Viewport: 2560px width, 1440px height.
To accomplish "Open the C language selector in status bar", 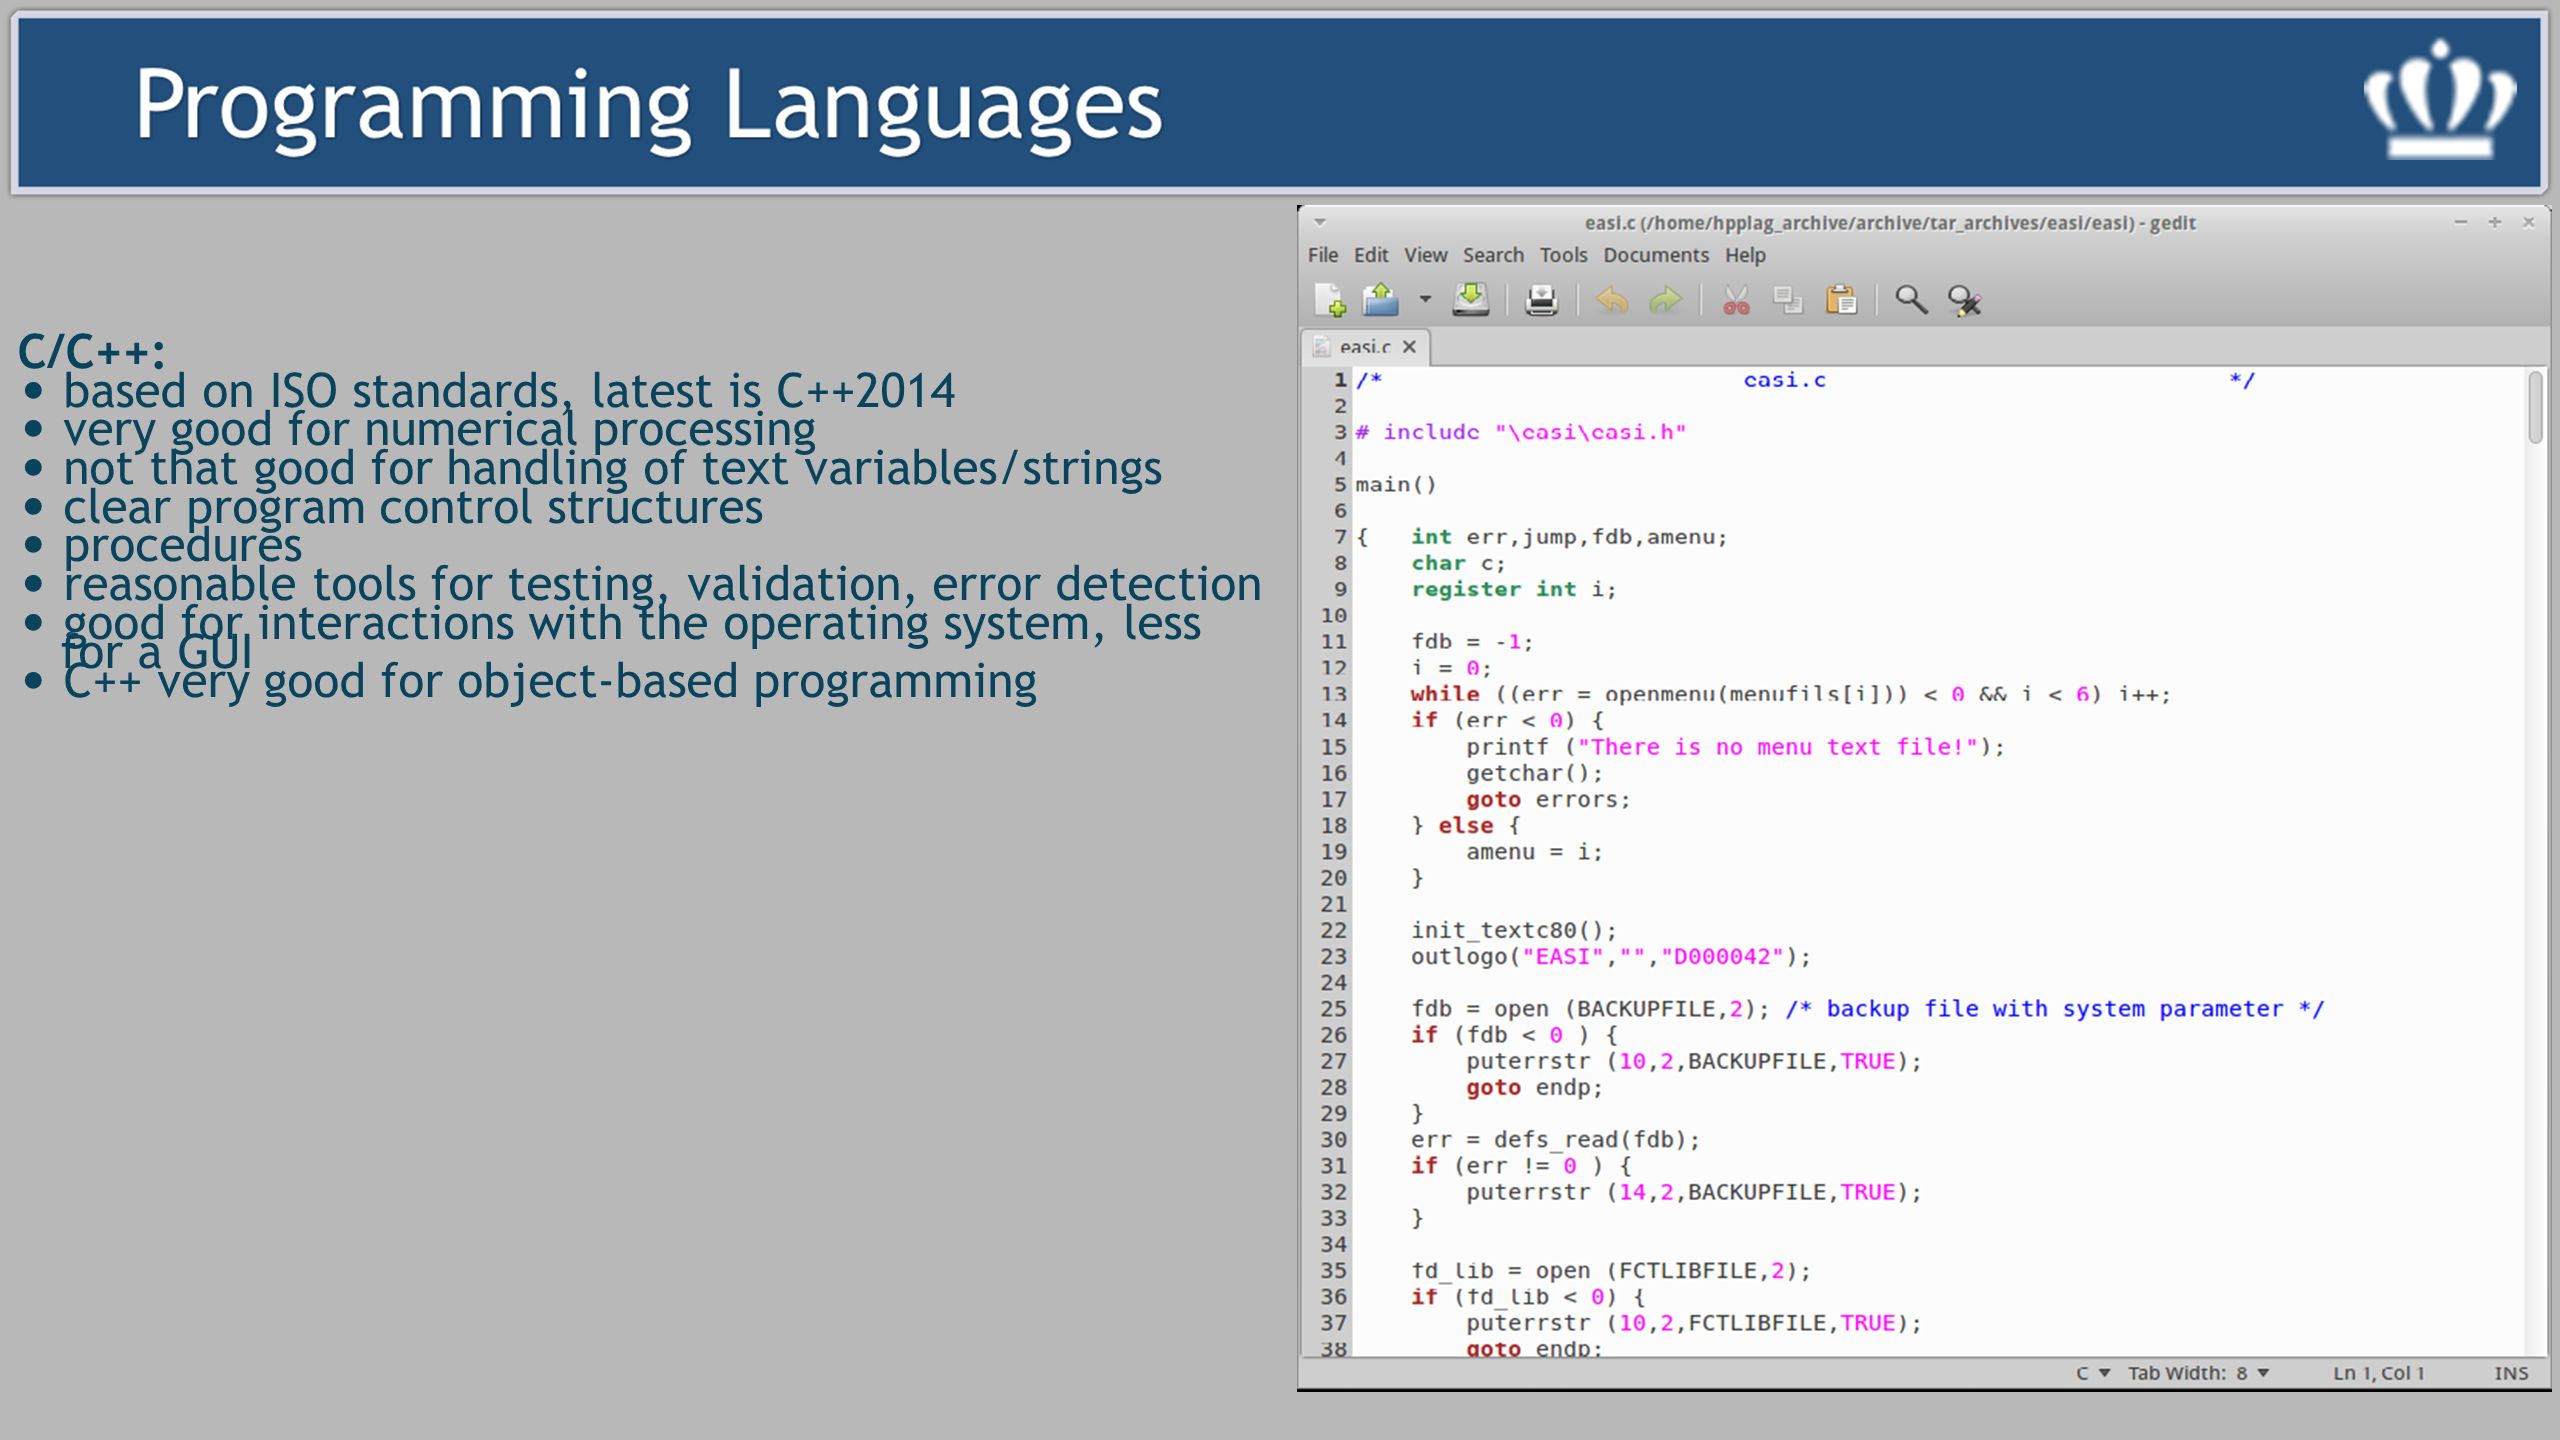I will point(2092,1373).
